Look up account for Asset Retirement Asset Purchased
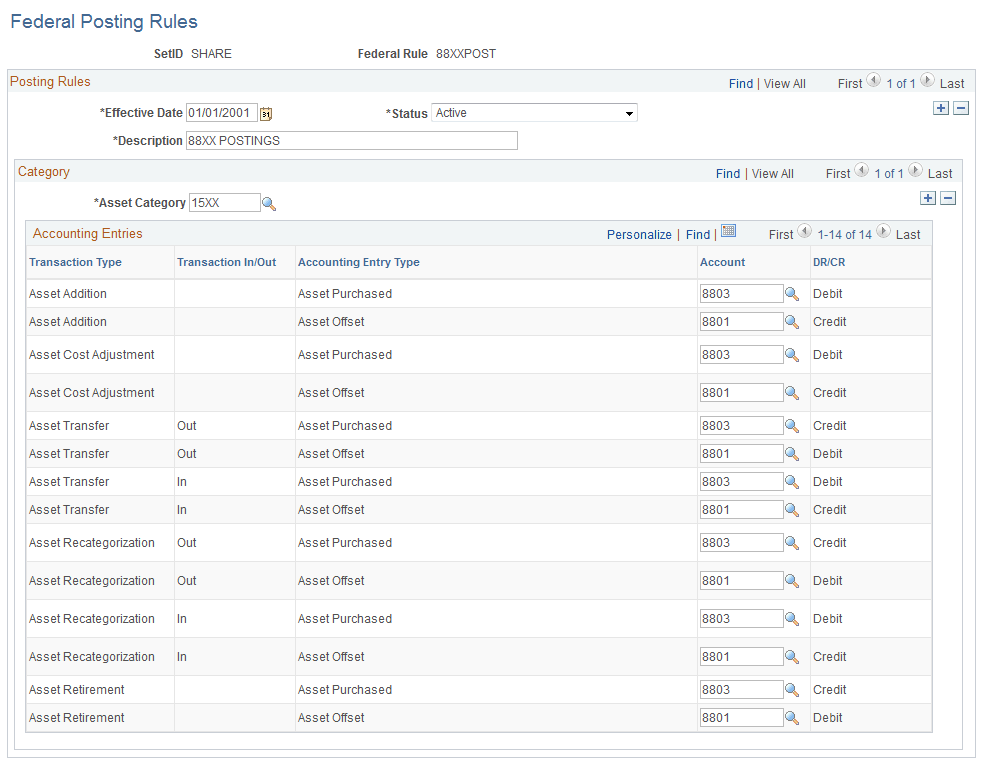The height and width of the screenshot is (764, 991). click(792, 689)
